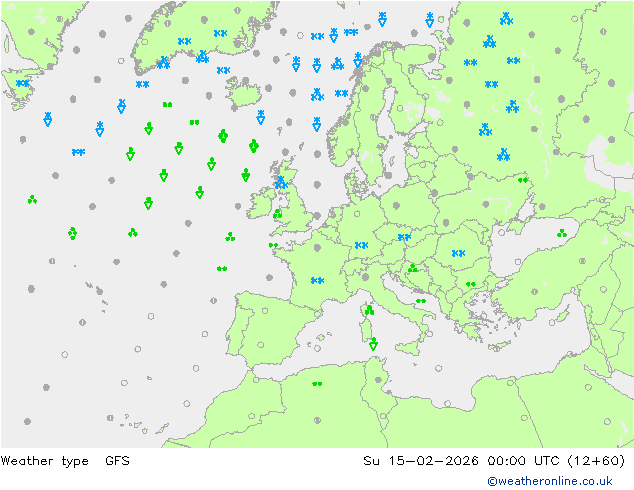Select the green rain symbol over Wales
This screenshot has height=490, width=634.
[x=277, y=213]
